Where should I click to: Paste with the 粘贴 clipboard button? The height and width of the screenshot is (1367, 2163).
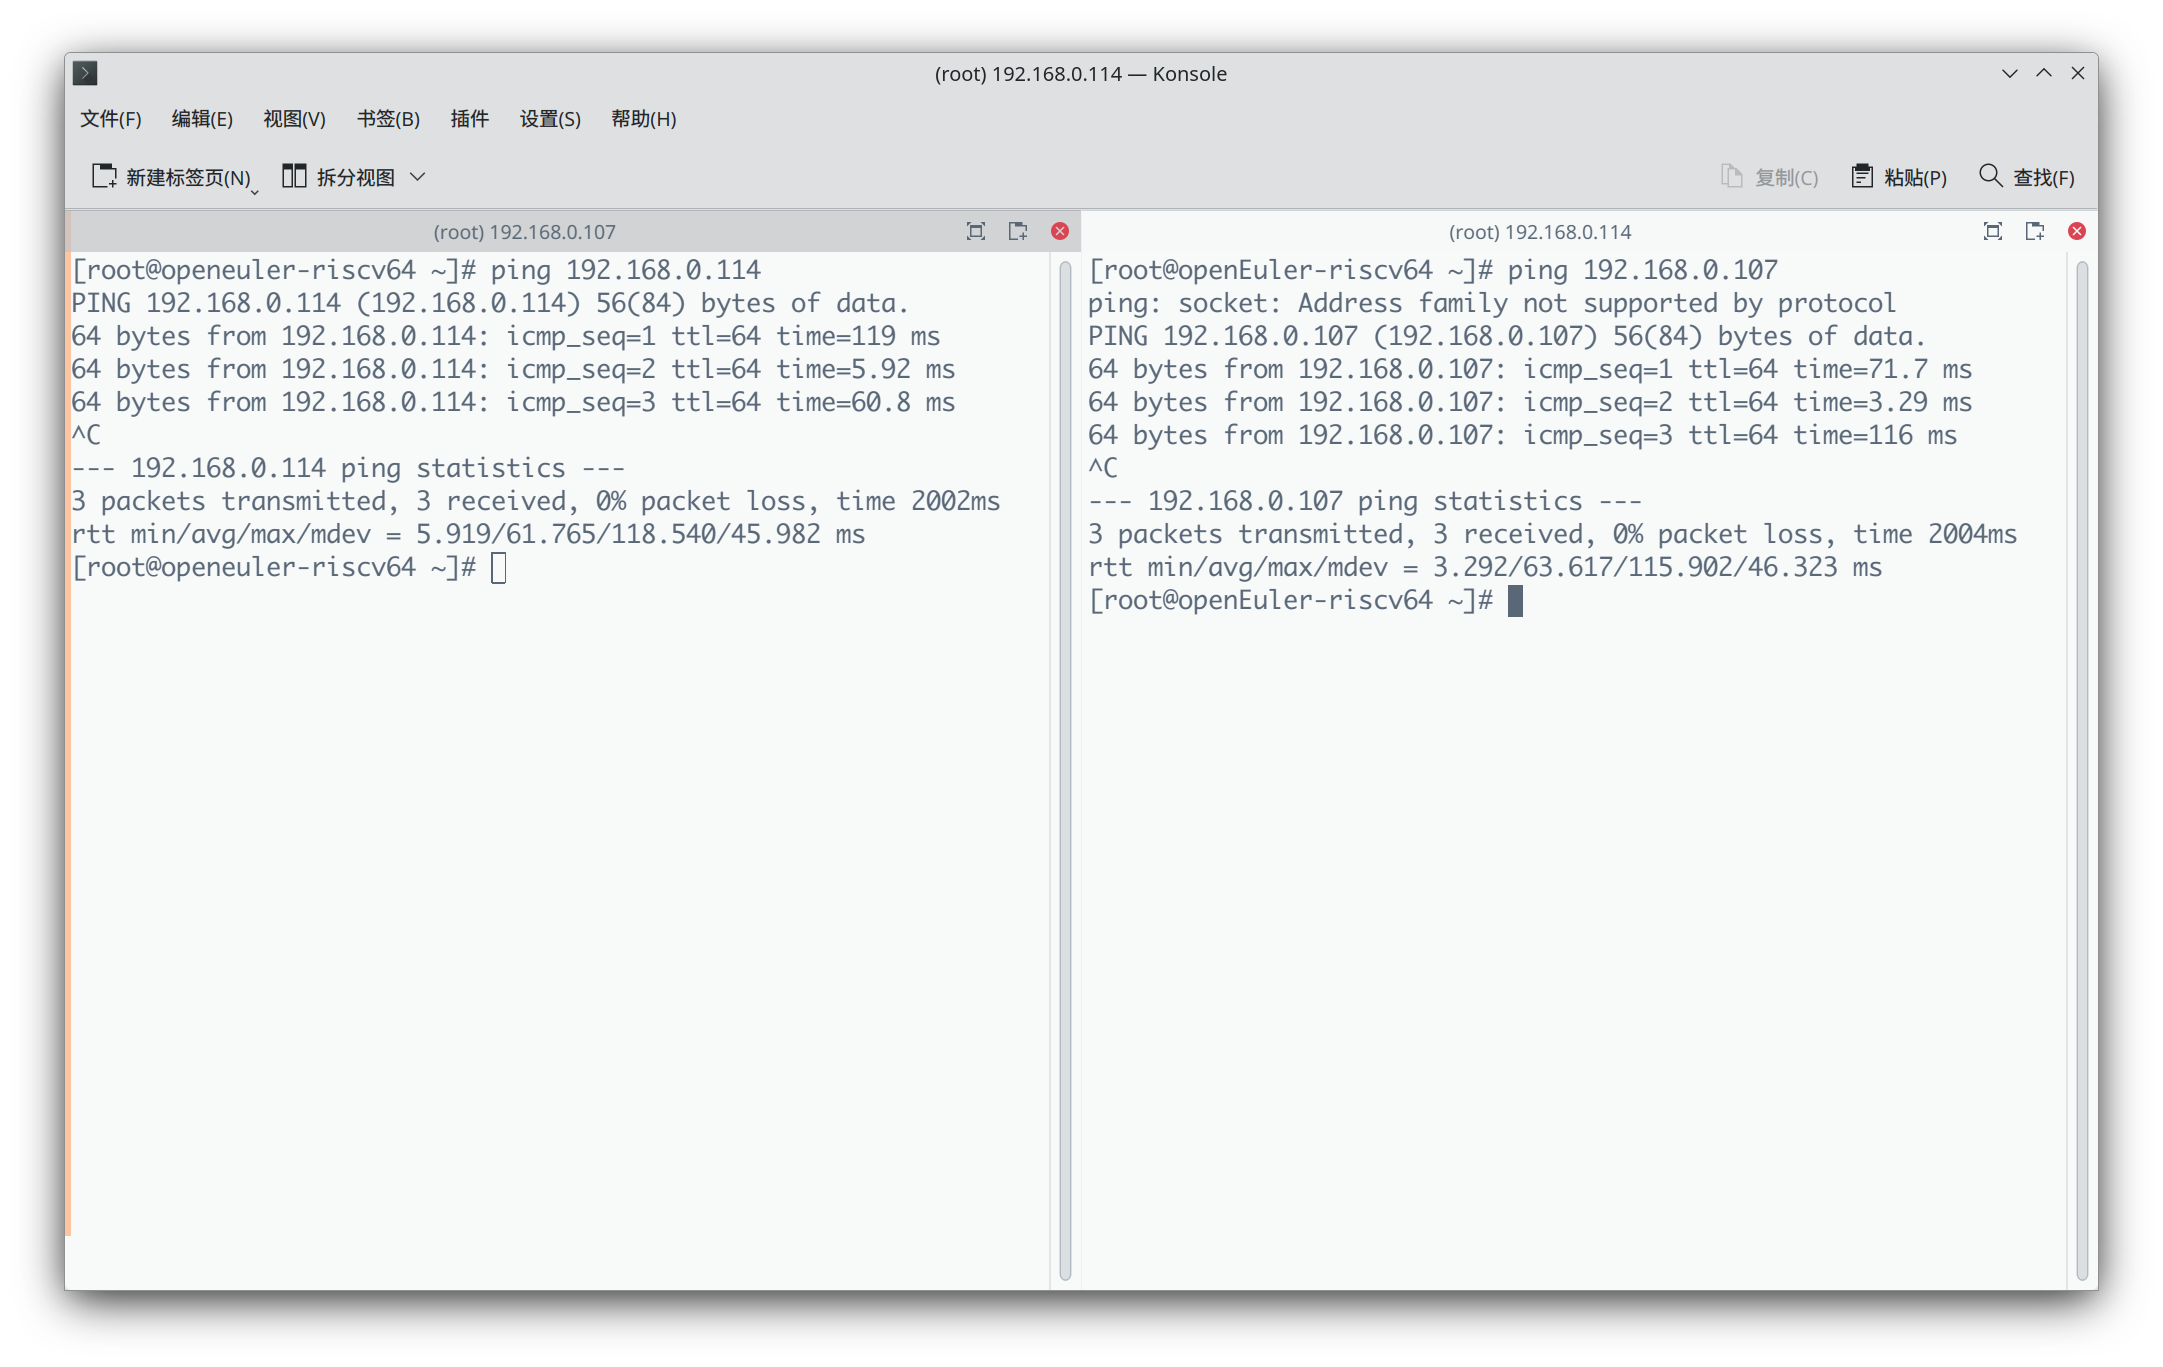click(x=1899, y=177)
